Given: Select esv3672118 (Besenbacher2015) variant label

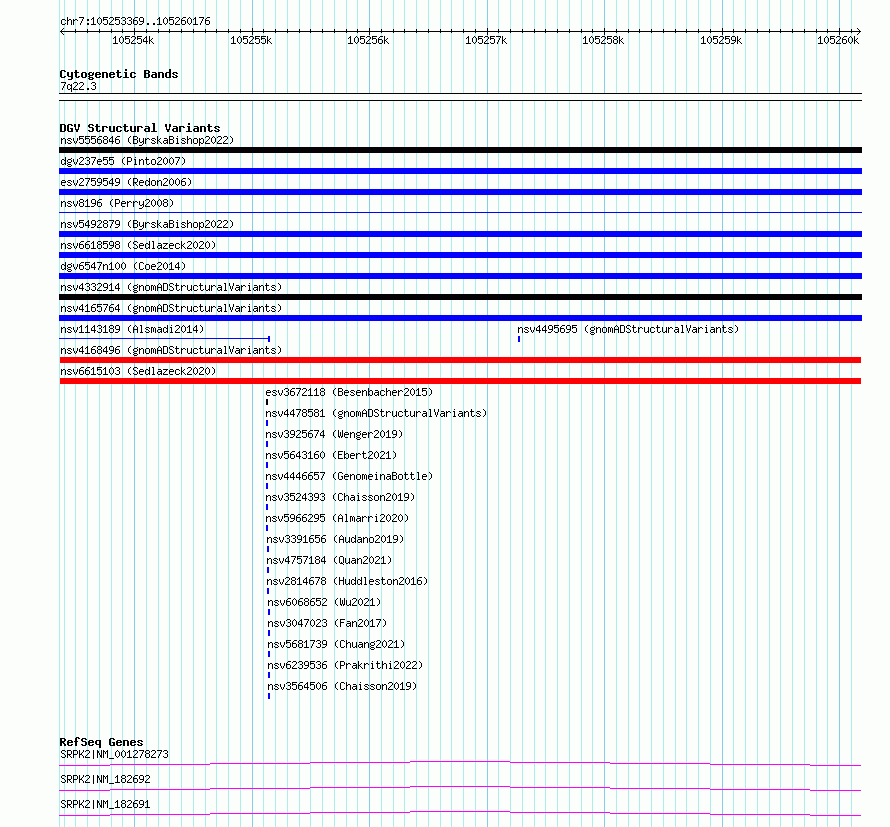Looking at the screenshot, I should 349,392.
